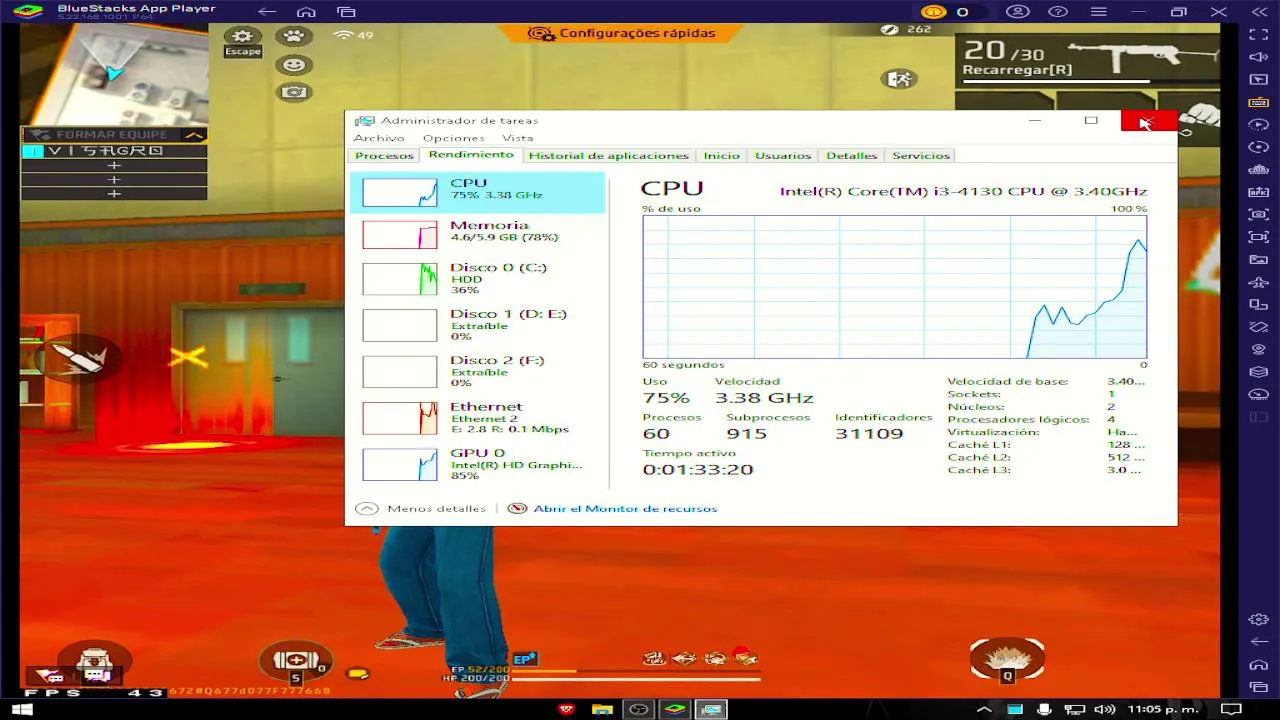Switch to the Usuarios tab
1280x720 pixels.
(x=783, y=156)
